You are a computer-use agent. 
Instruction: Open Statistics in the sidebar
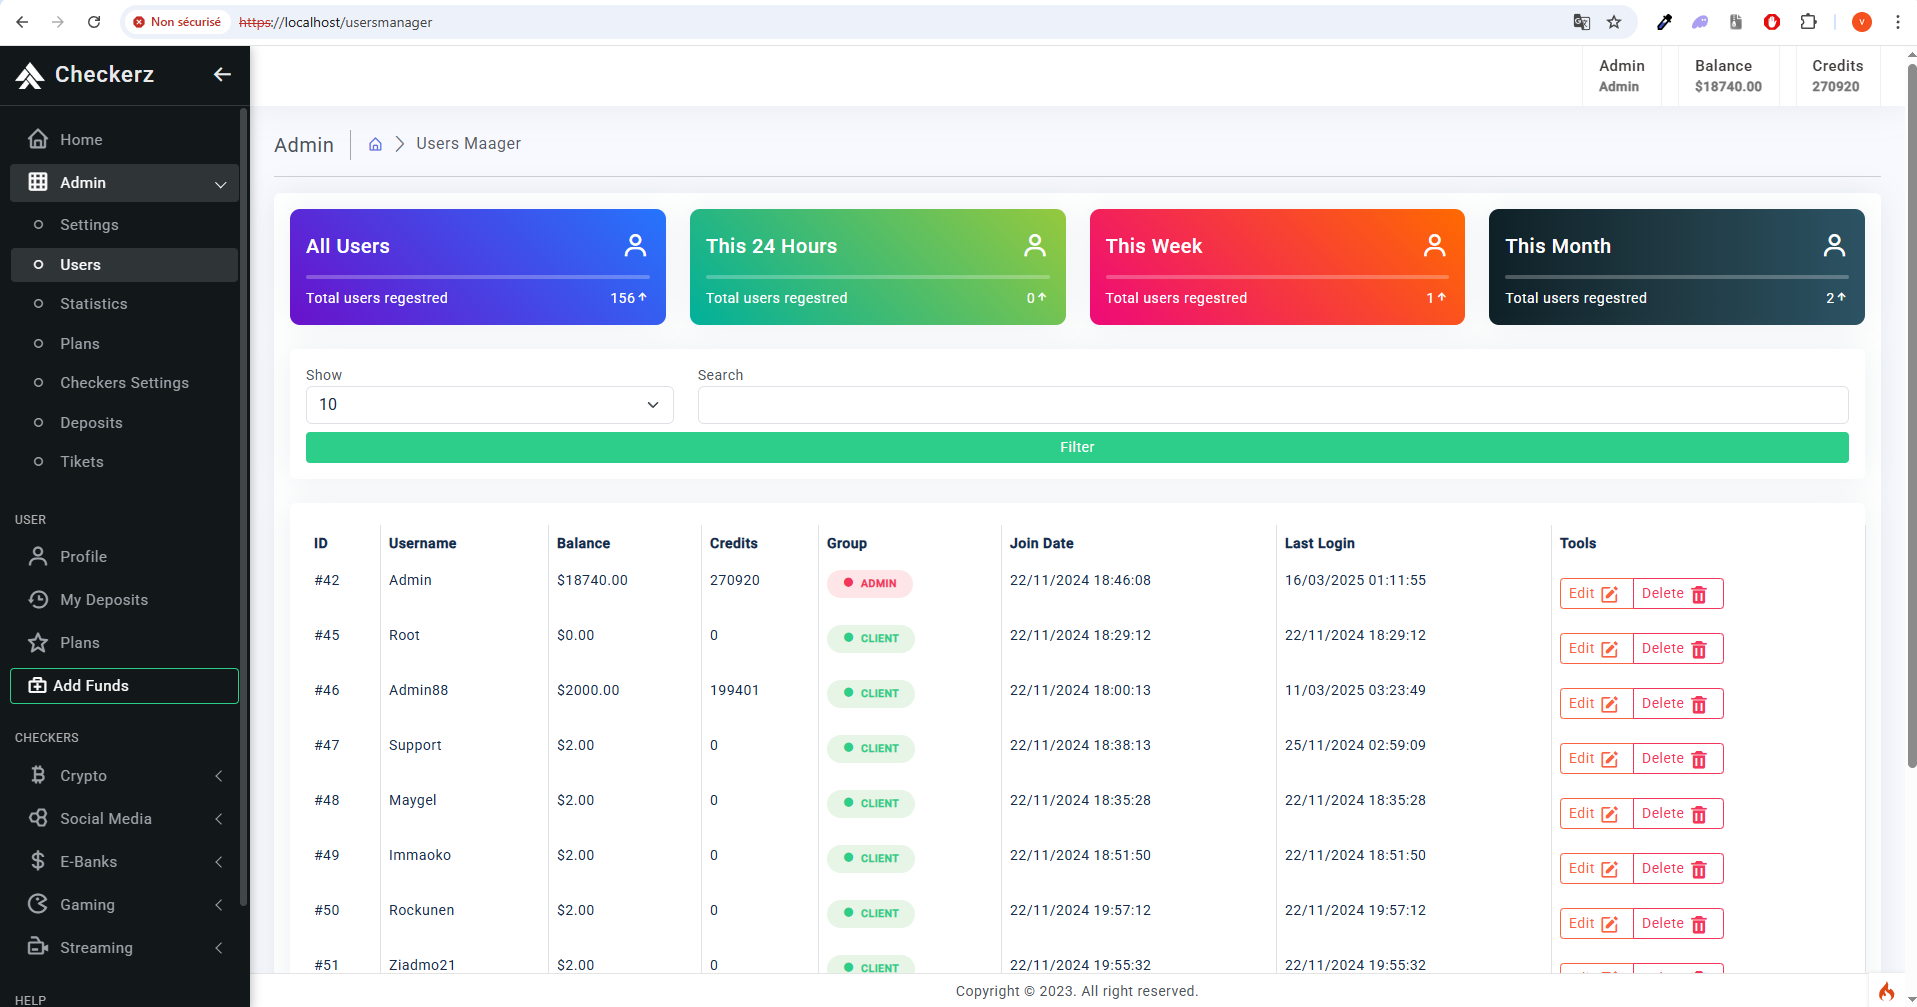[93, 304]
